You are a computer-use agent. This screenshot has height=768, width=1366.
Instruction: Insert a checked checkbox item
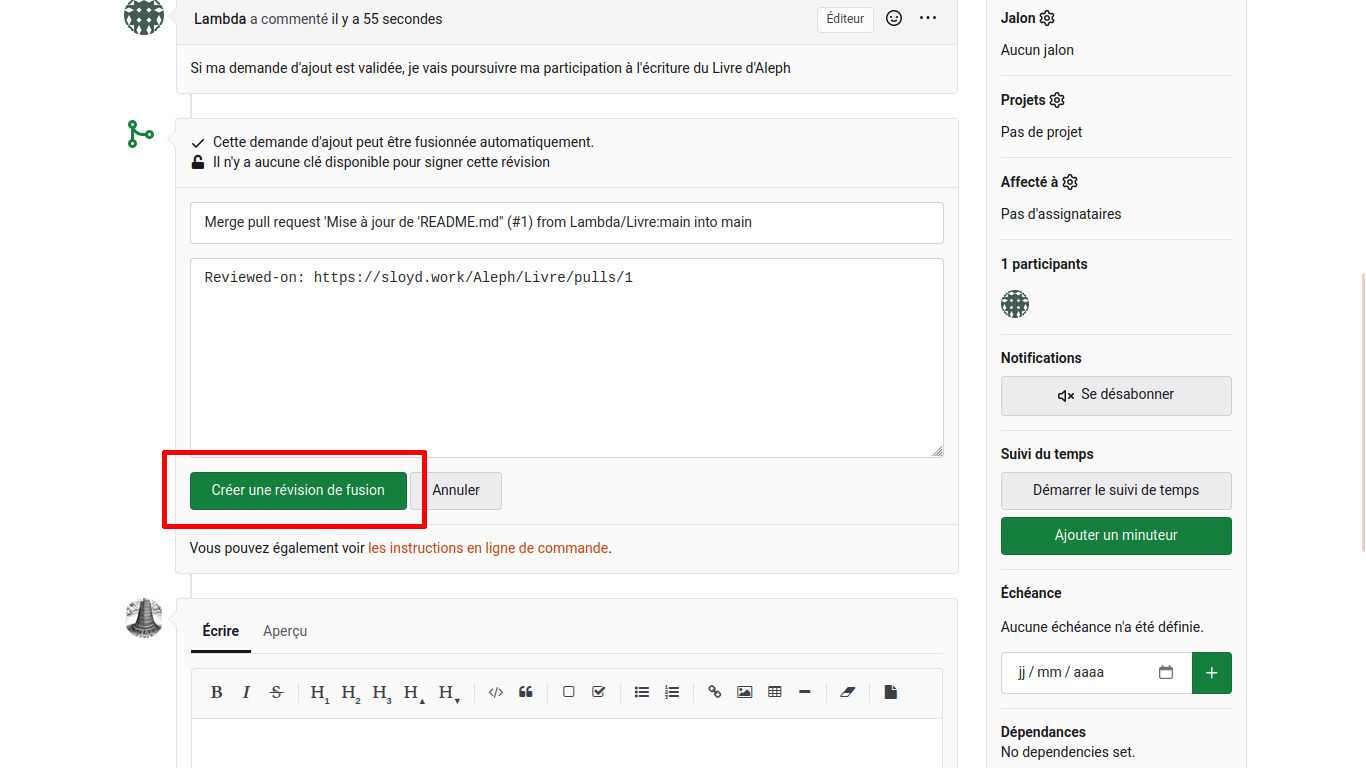pos(599,692)
